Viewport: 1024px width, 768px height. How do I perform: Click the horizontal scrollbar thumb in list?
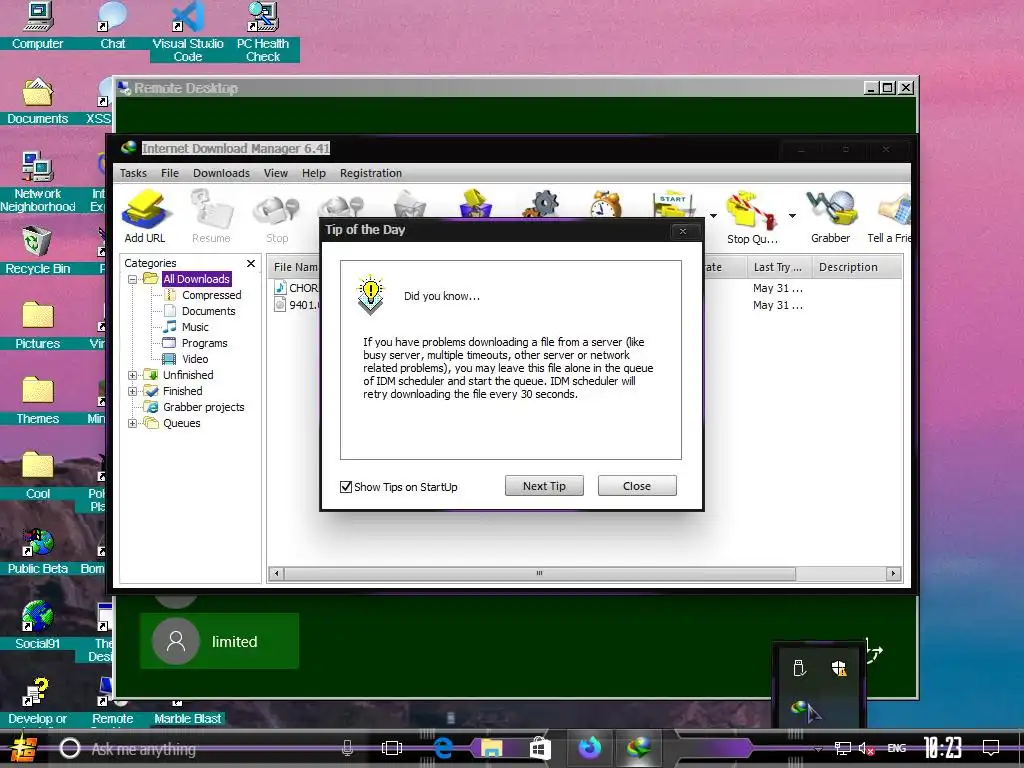(539, 573)
